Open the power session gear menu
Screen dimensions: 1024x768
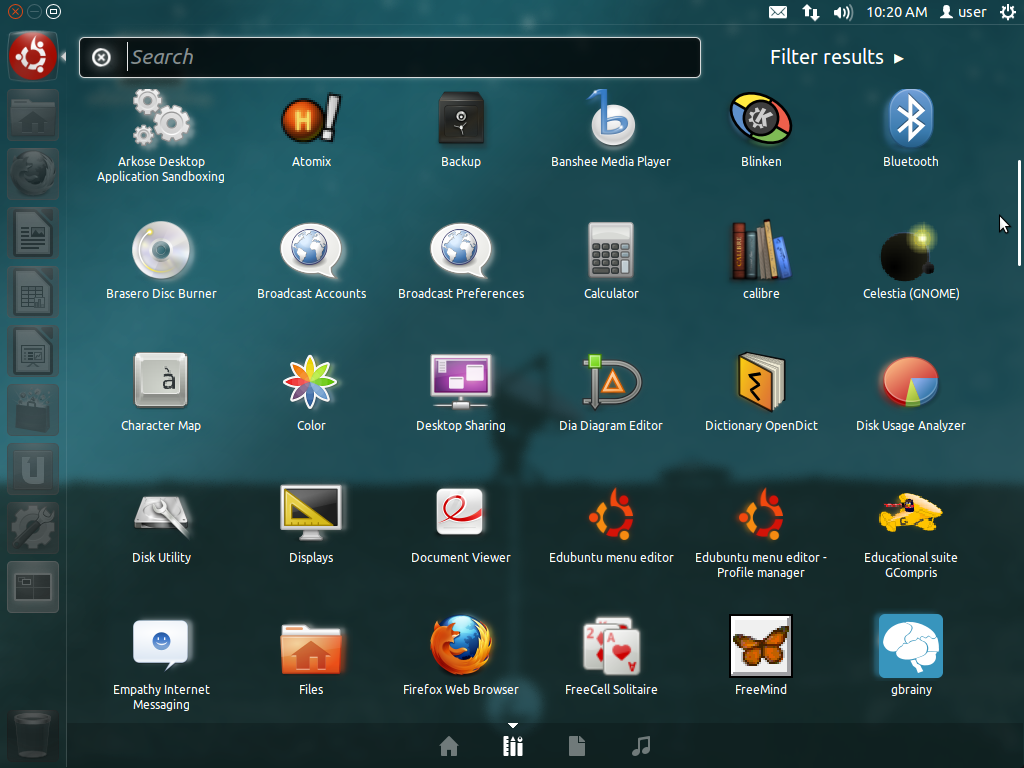pos(1008,12)
